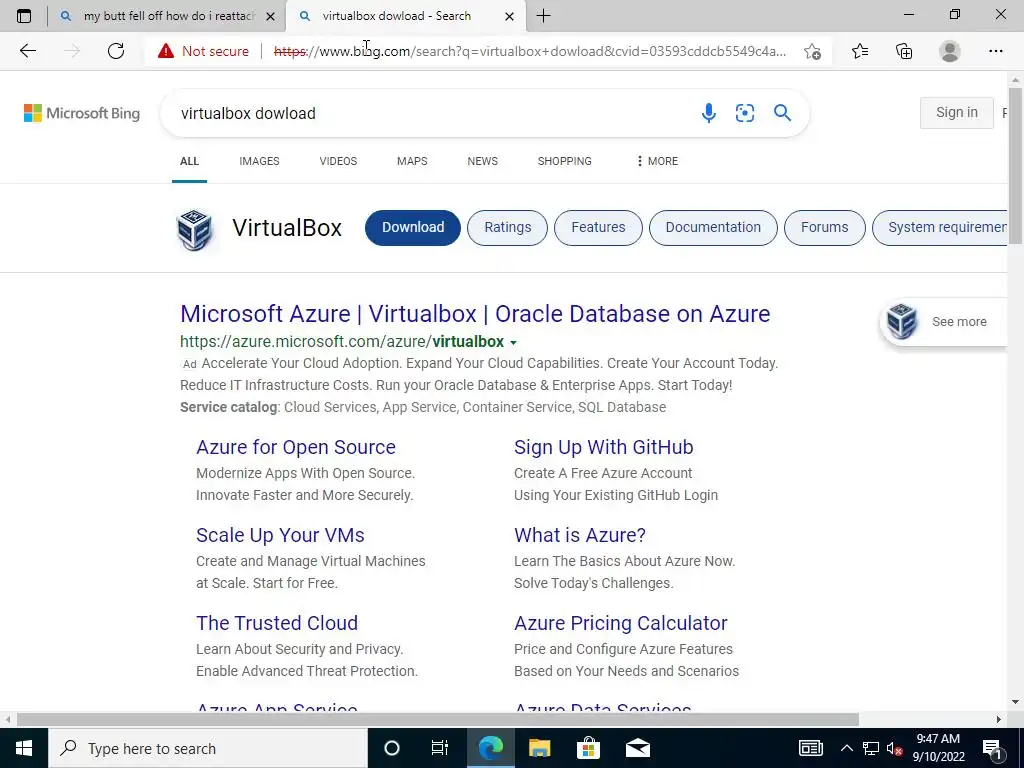Select the SHOPPING results tab

click(565, 161)
